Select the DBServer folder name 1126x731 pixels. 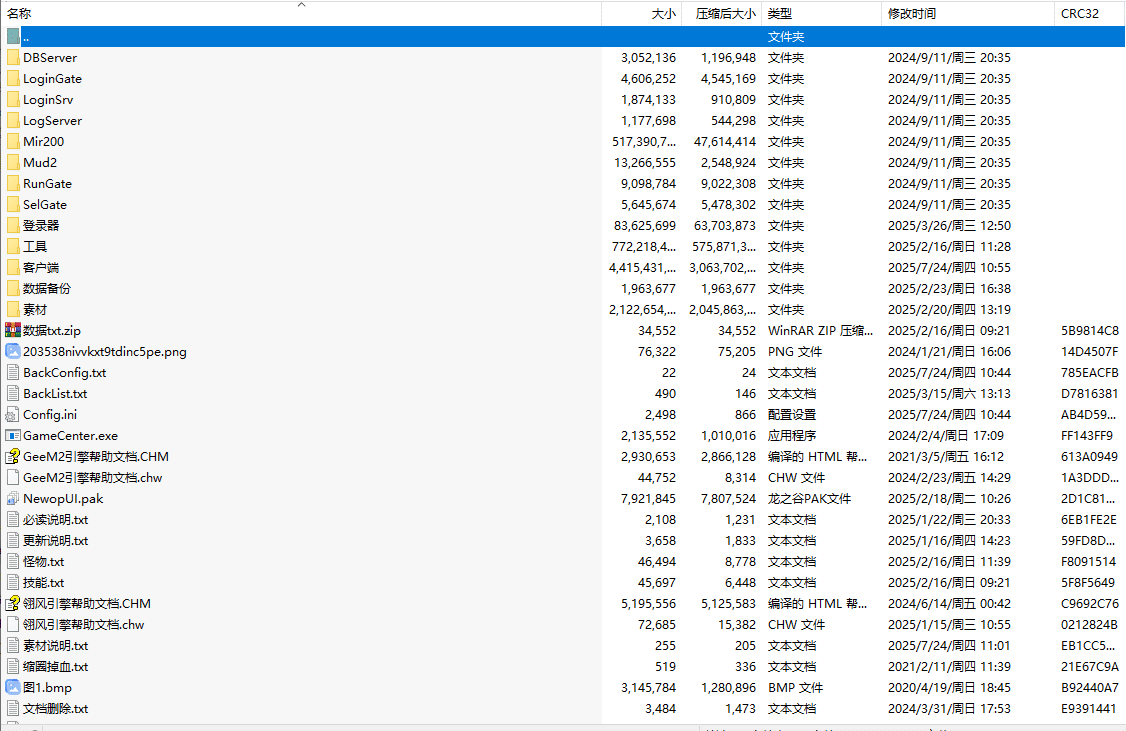50,57
